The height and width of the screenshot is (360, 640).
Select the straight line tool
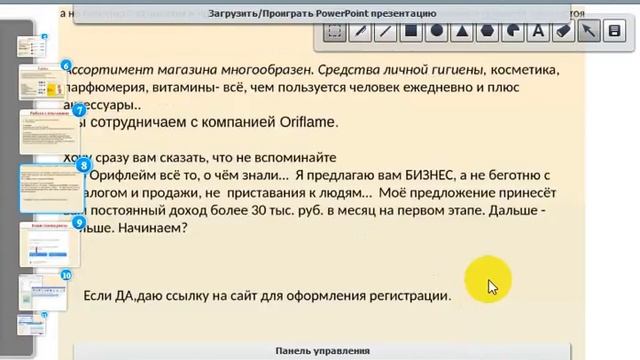coord(385,31)
